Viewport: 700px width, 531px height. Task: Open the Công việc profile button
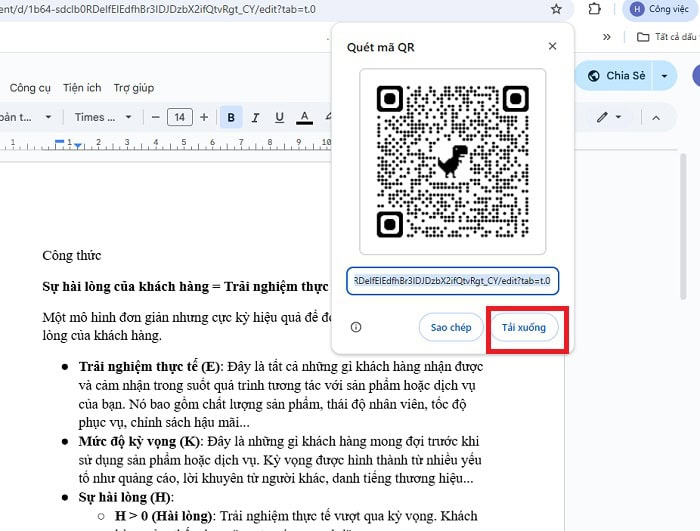pyautogui.click(x=661, y=9)
